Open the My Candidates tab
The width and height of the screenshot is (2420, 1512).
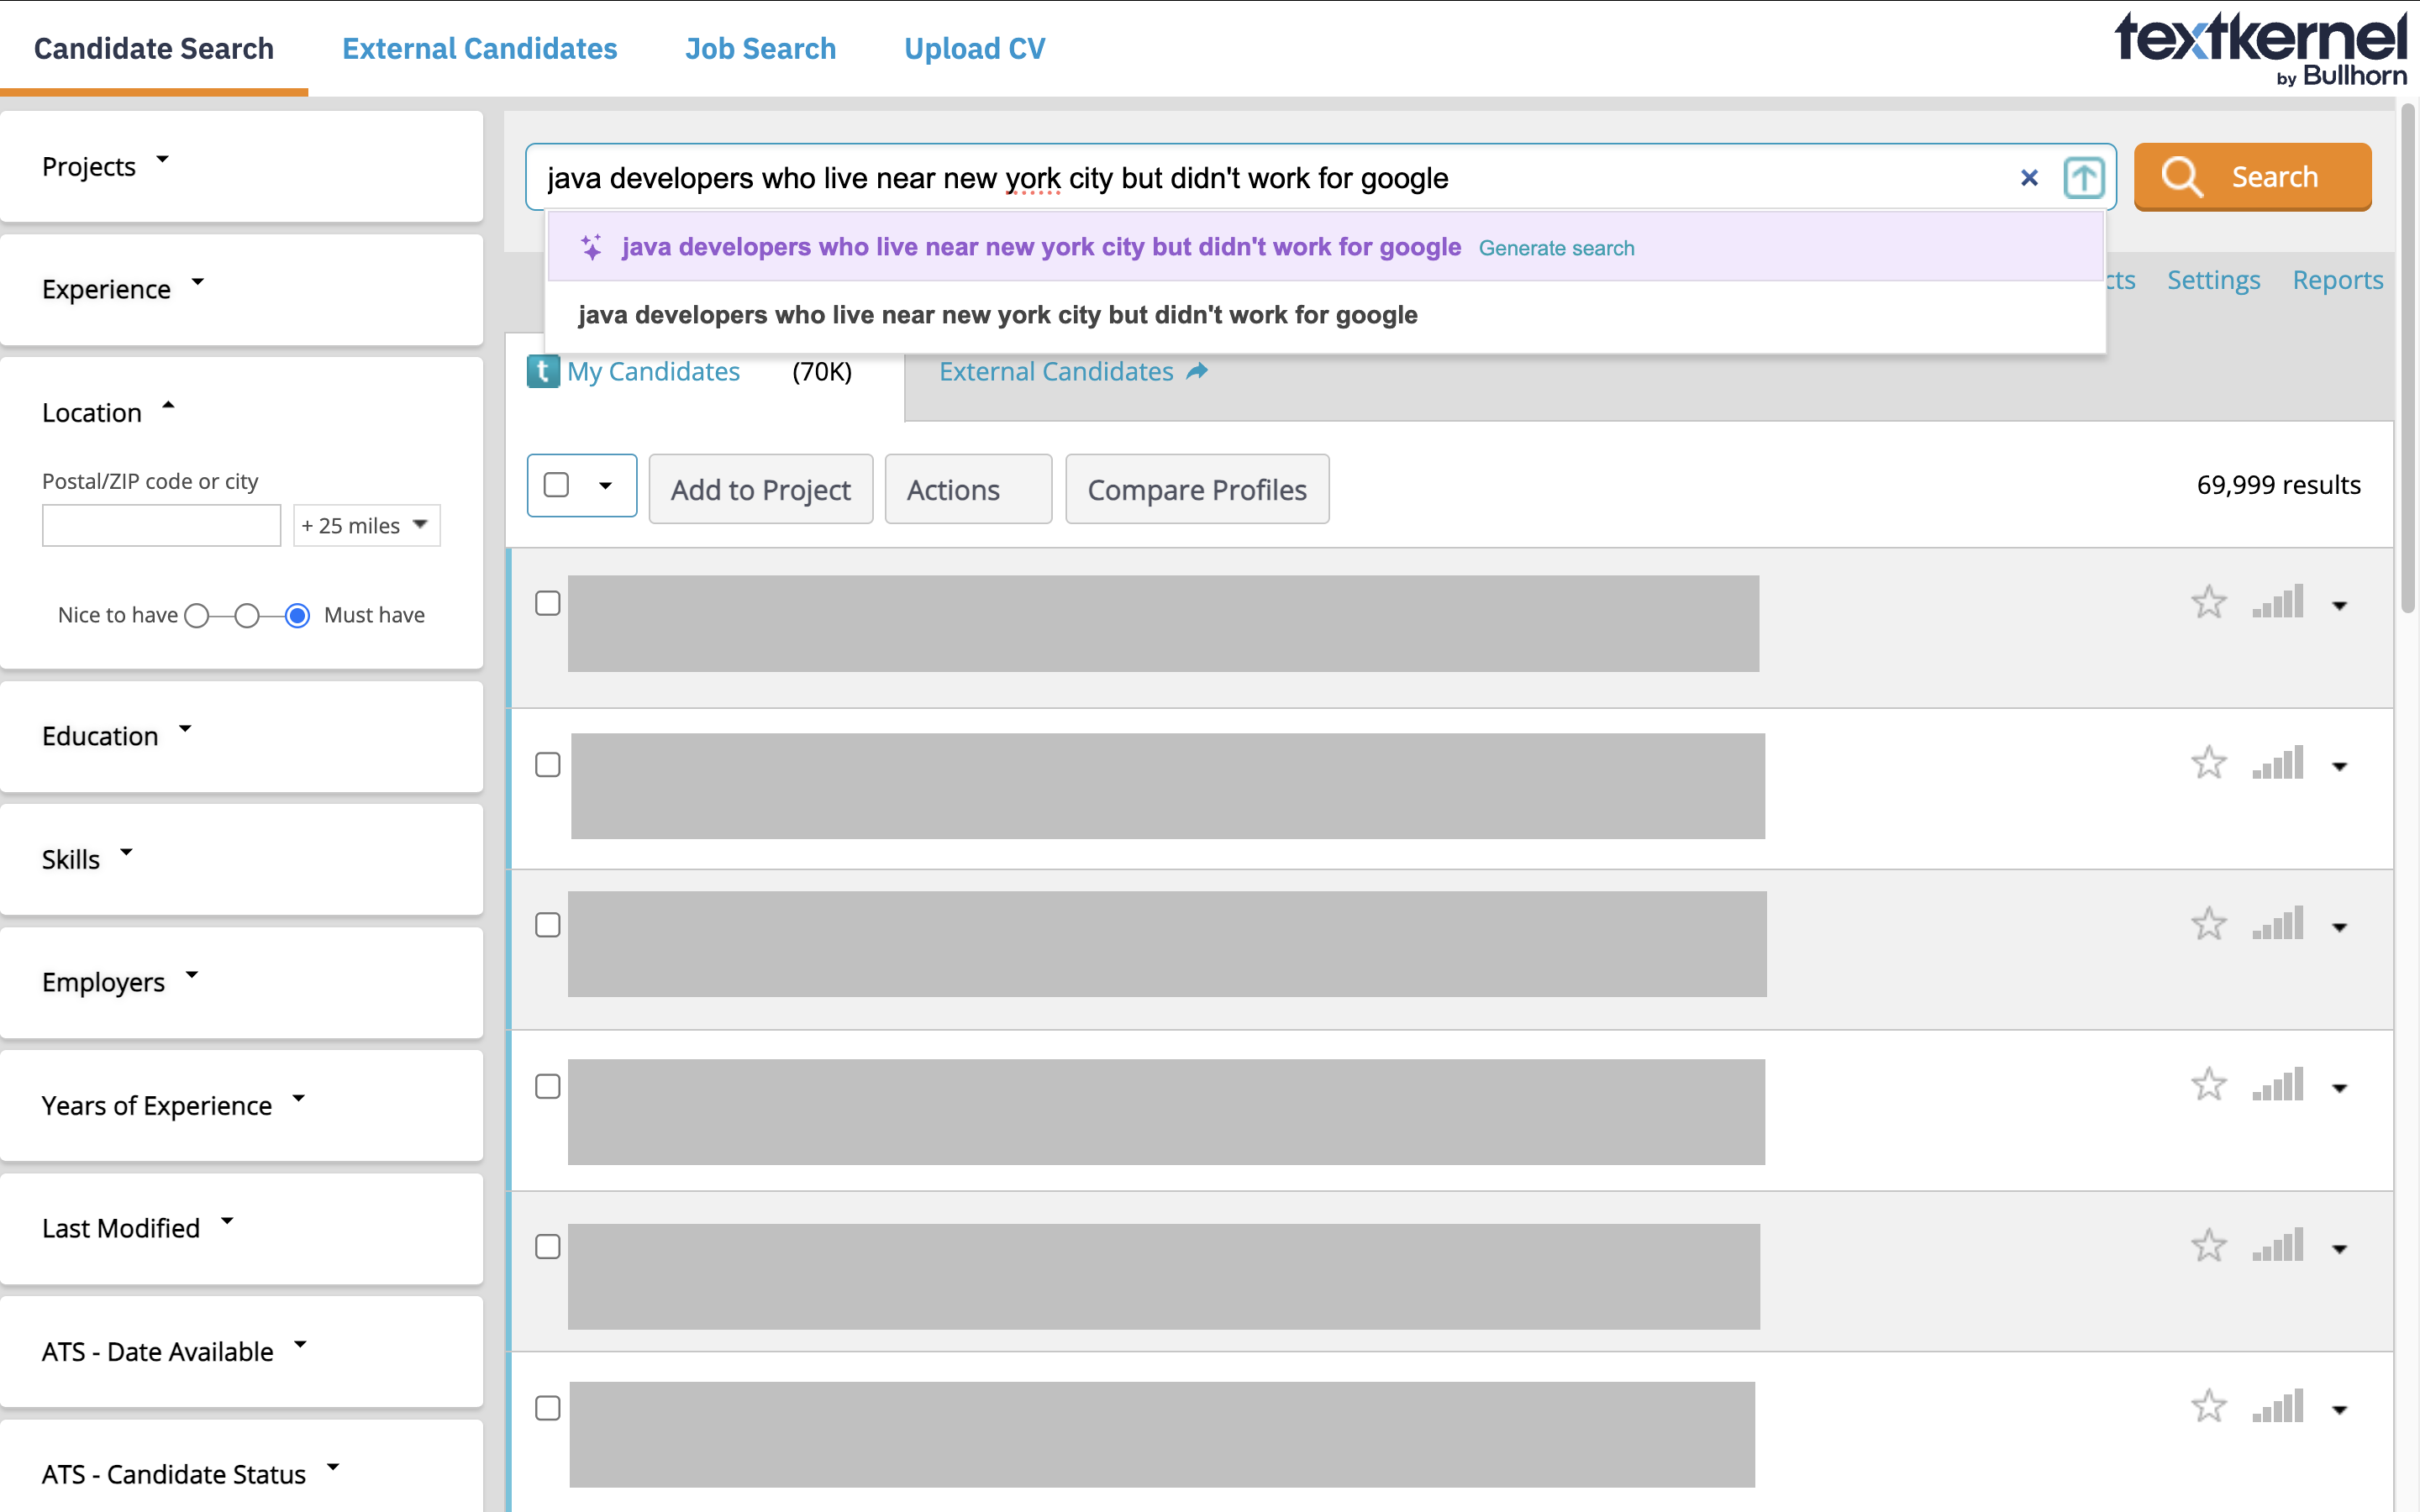(x=654, y=371)
